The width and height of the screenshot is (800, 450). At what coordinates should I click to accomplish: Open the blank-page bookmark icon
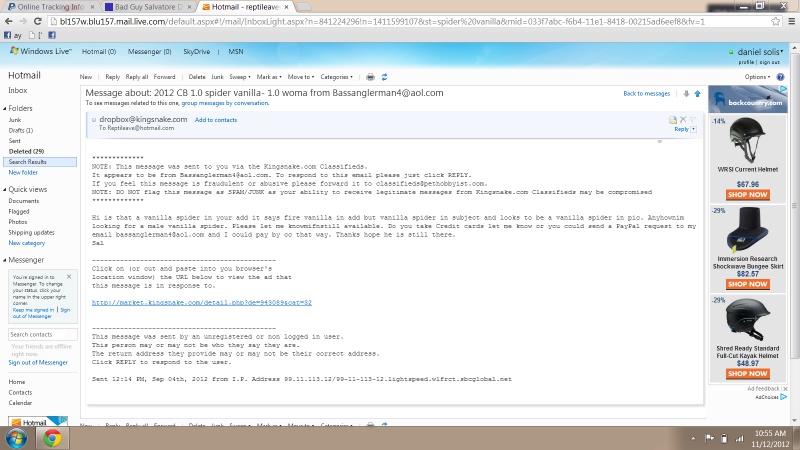pos(32,35)
